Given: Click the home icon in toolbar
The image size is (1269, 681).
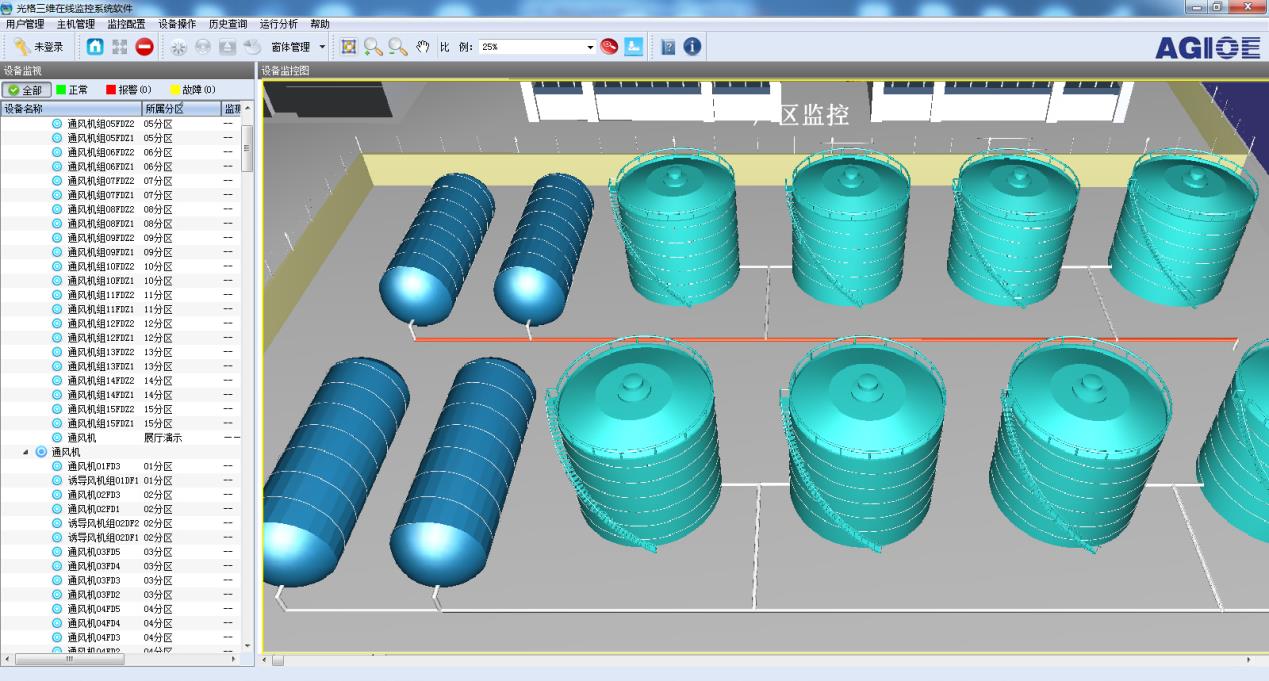Looking at the screenshot, I should (95, 47).
